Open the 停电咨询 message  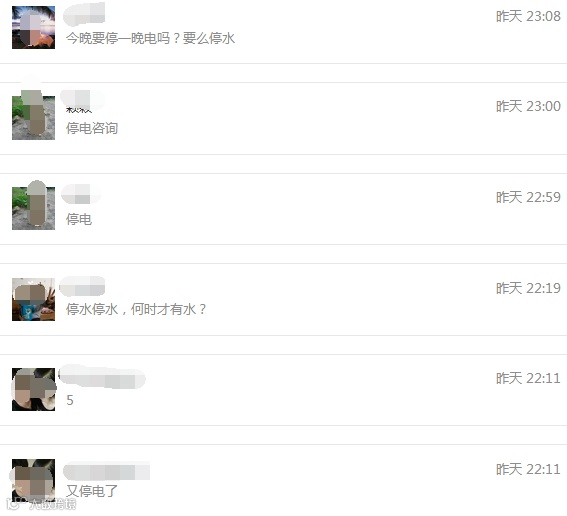[x=92, y=128]
